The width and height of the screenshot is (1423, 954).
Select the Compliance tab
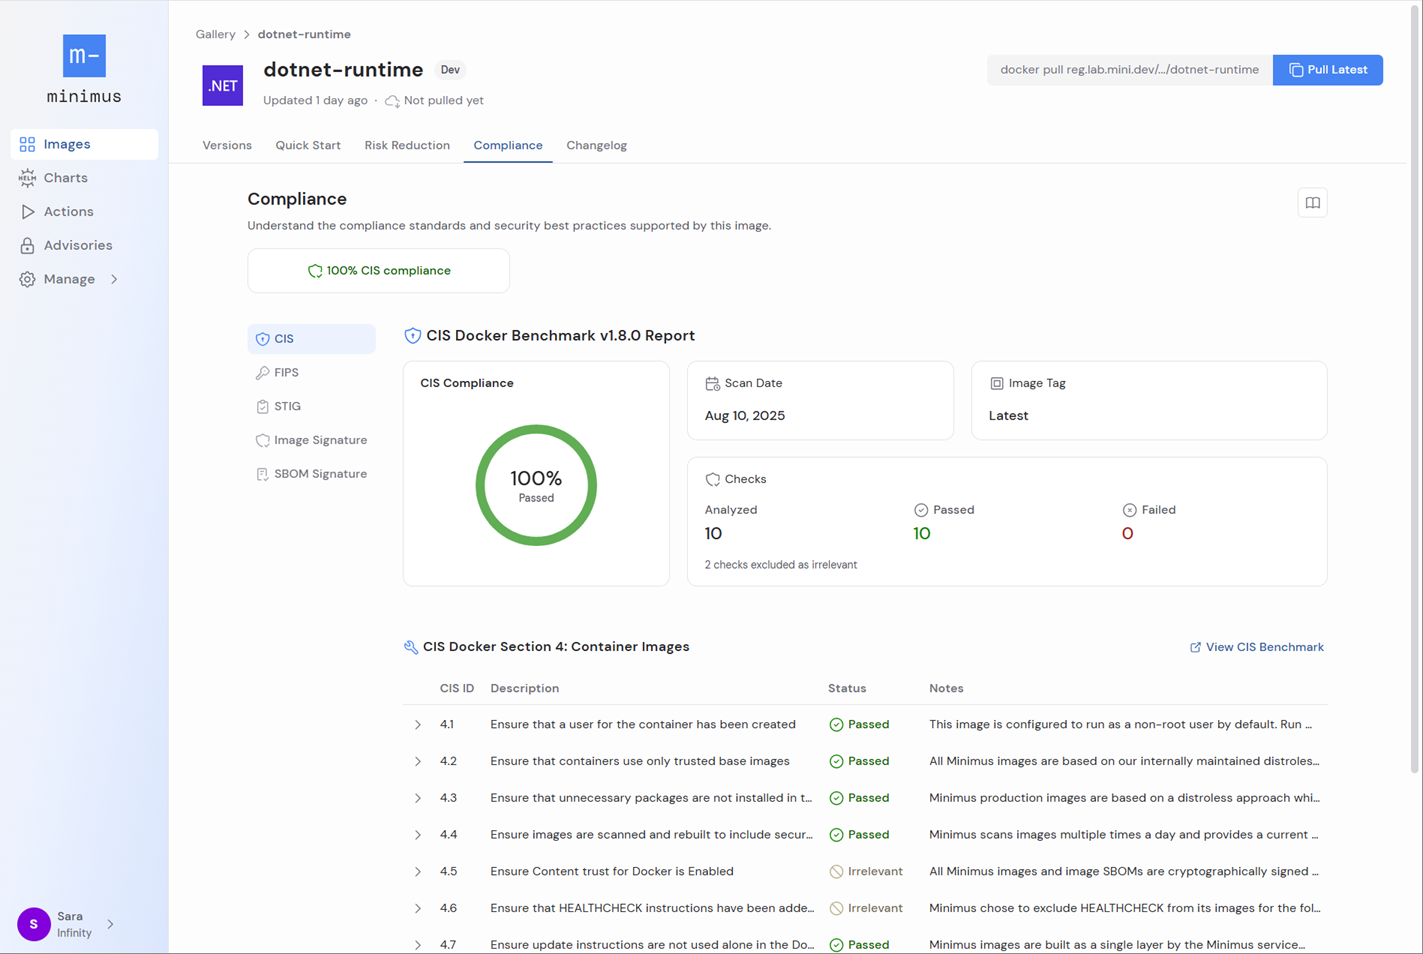point(508,146)
